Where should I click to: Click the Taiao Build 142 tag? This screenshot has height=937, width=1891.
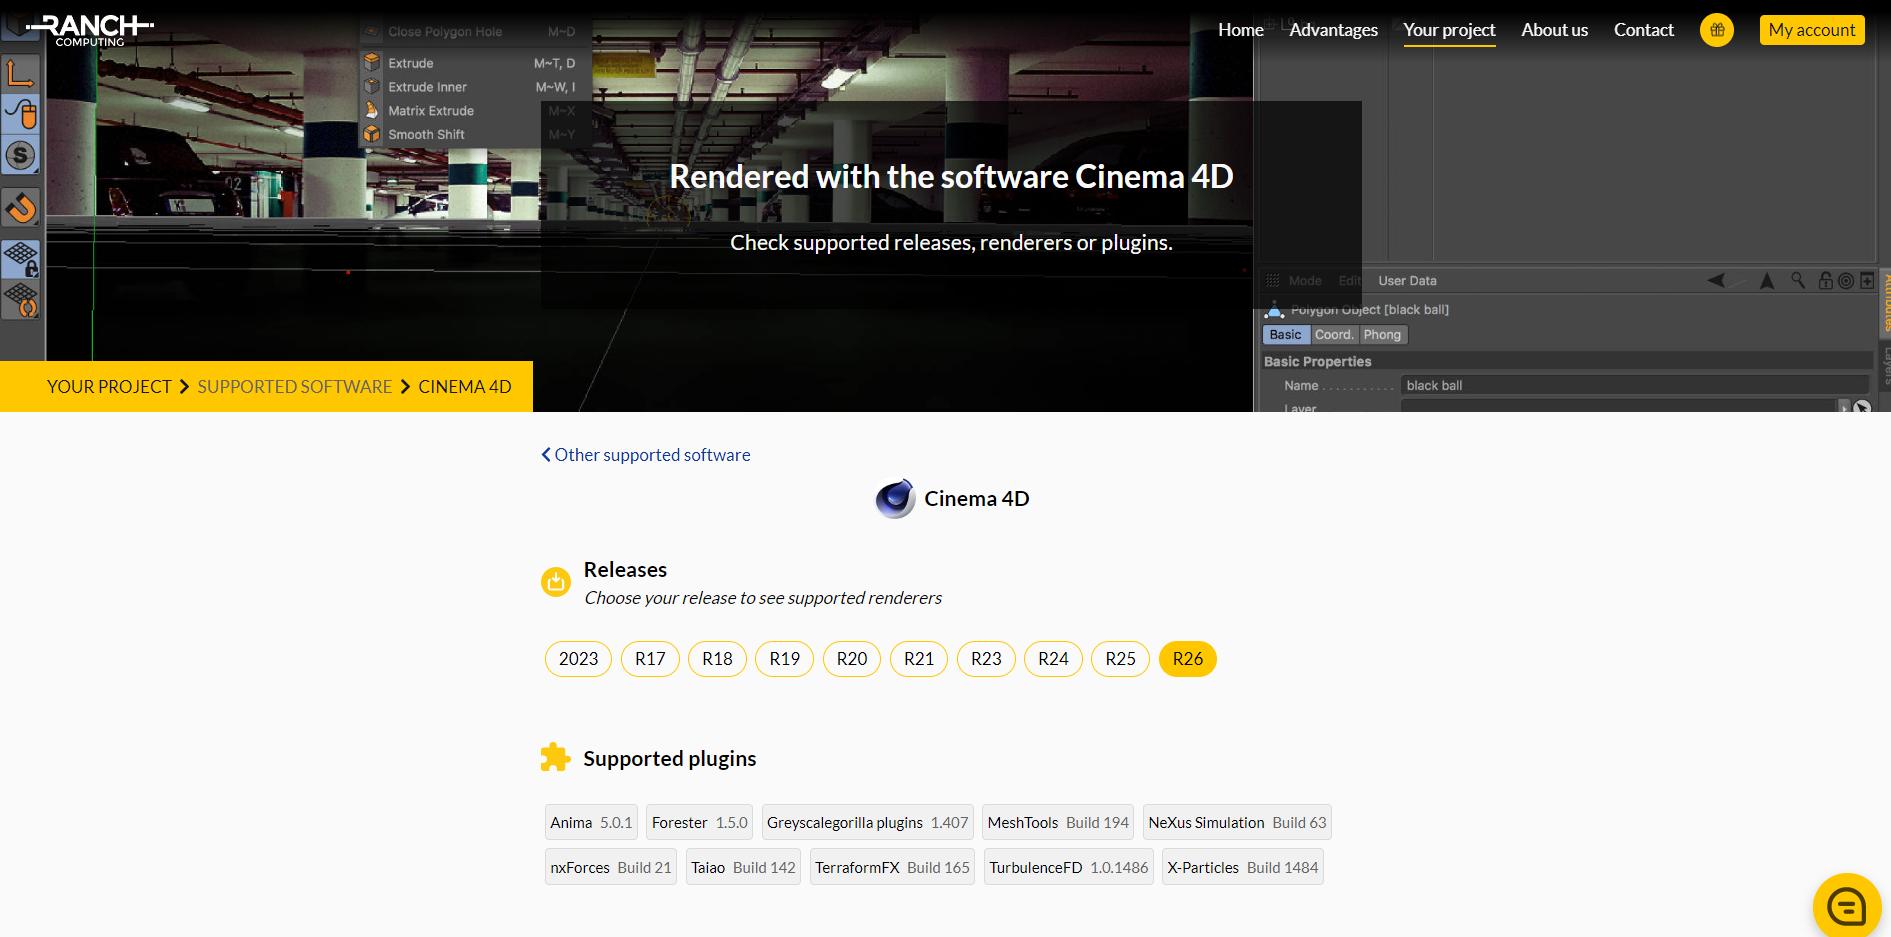point(743,867)
